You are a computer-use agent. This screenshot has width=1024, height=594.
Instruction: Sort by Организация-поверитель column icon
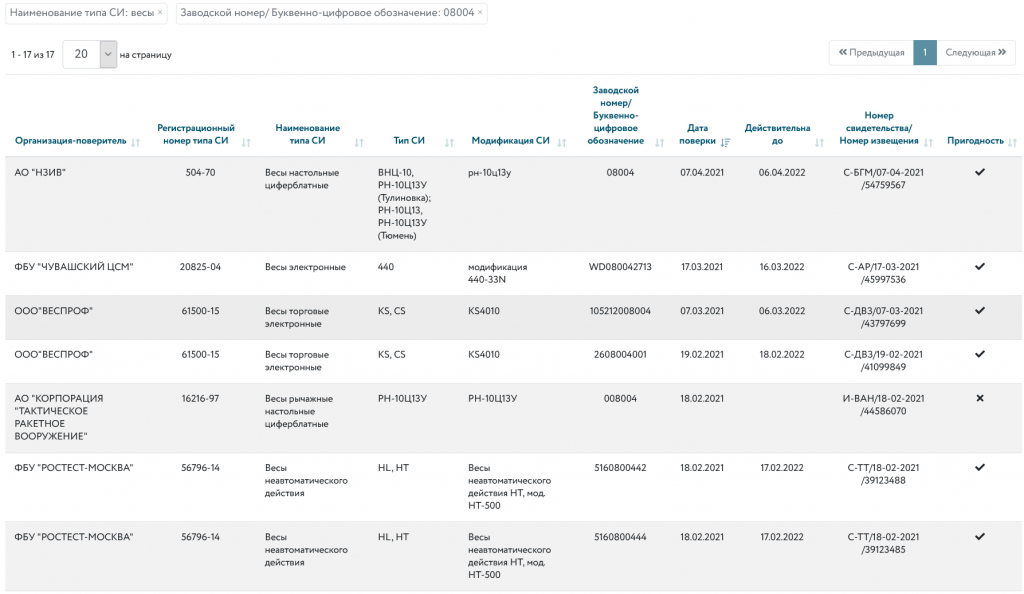(136, 142)
